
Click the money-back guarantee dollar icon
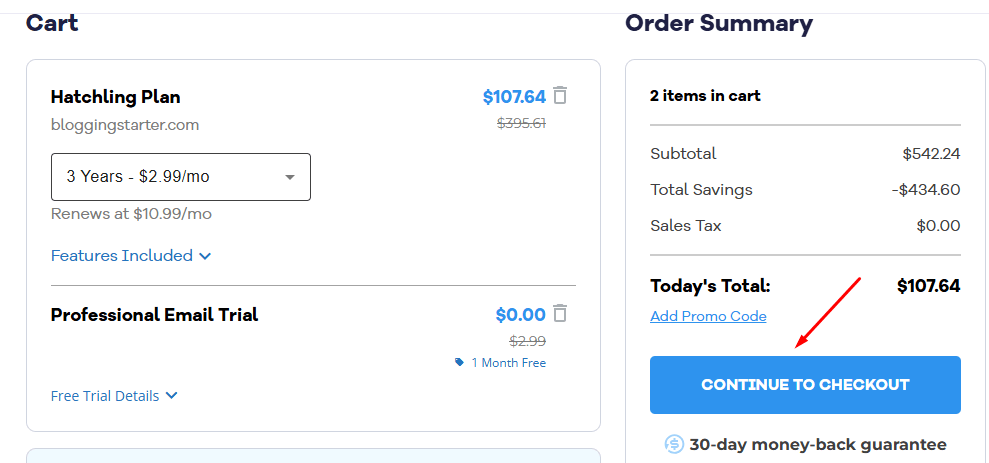[674, 445]
